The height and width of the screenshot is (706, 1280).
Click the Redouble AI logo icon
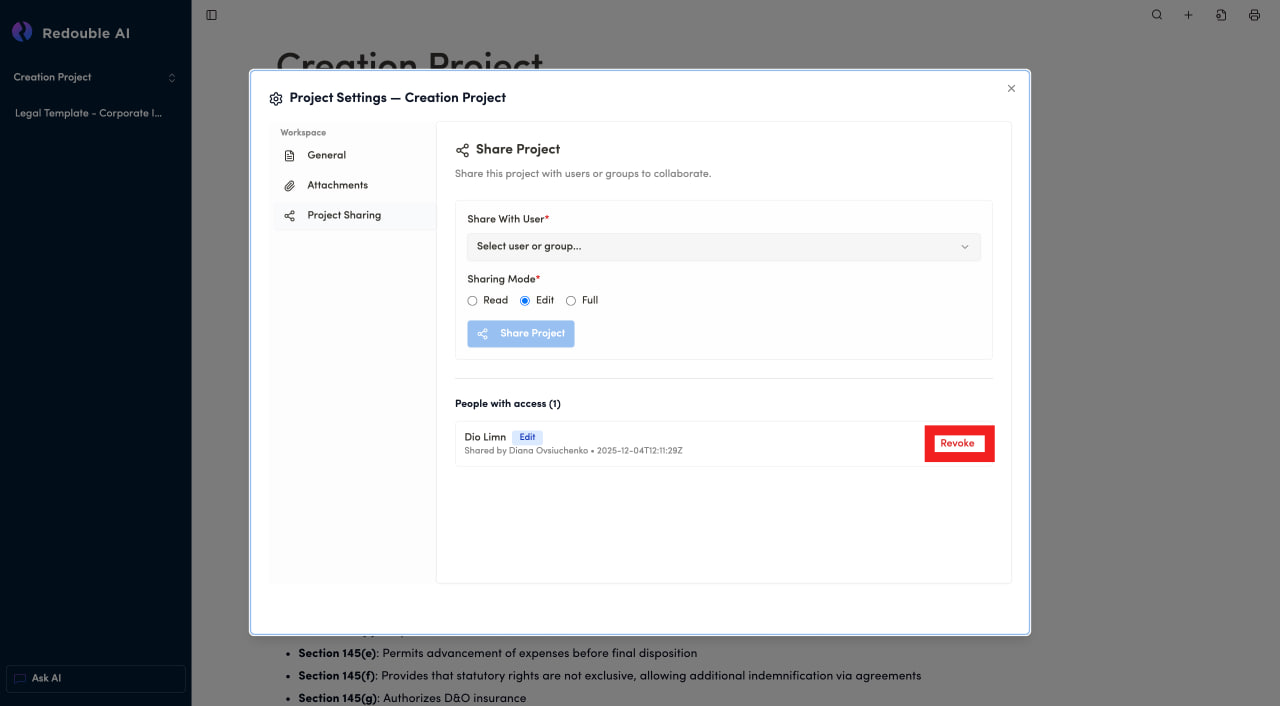pyautogui.click(x=22, y=32)
